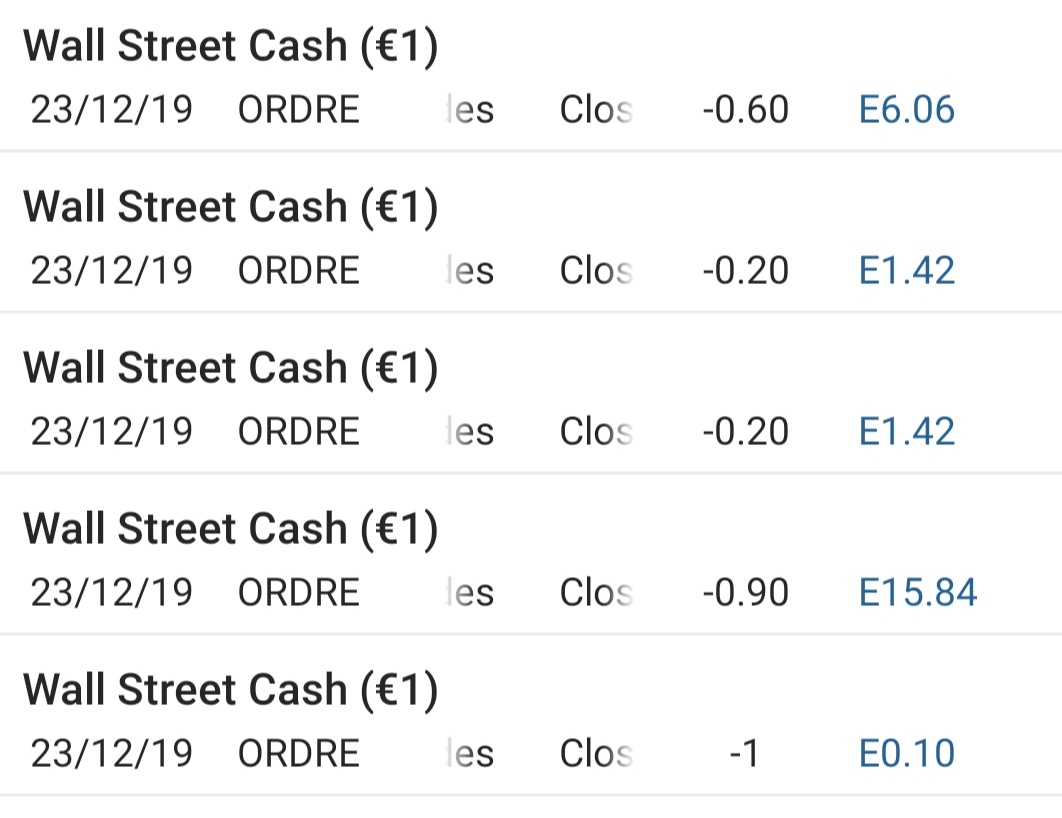Click the Clos status in the E15.84 row
This screenshot has height=818, width=1062.
[x=596, y=592]
